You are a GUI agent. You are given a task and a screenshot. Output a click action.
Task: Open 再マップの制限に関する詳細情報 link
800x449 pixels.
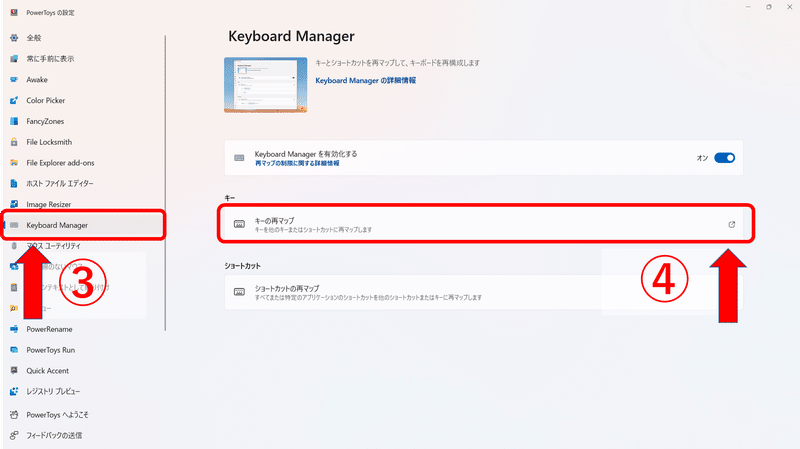[297, 163]
